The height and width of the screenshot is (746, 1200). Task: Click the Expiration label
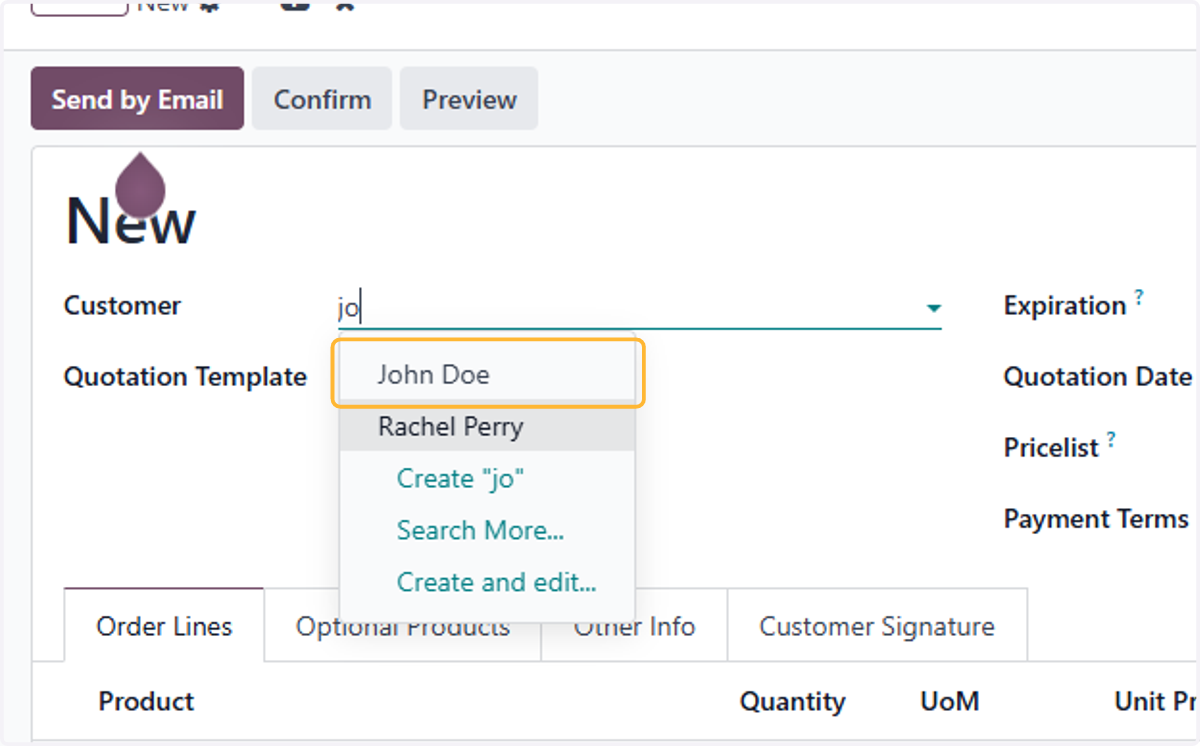tap(1065, 306)
